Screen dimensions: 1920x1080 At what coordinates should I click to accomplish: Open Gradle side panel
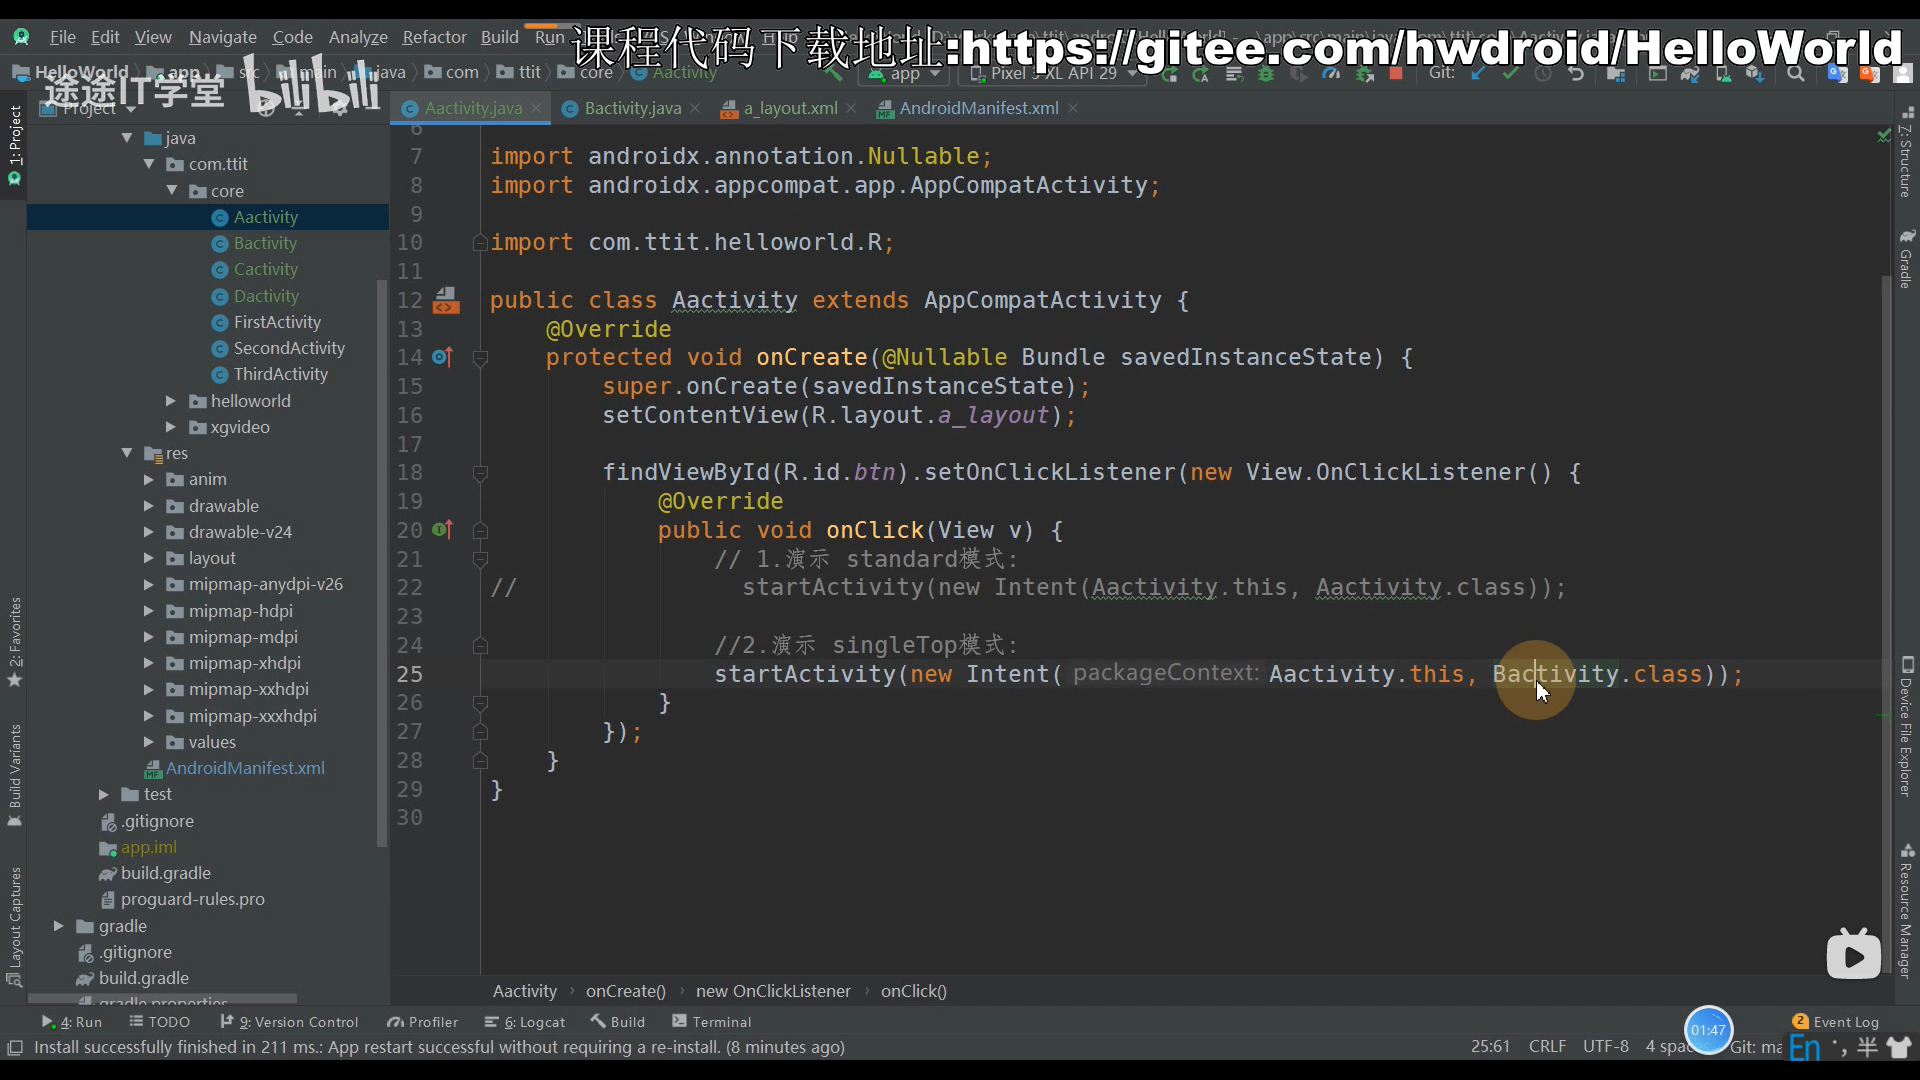point(1906,259)
